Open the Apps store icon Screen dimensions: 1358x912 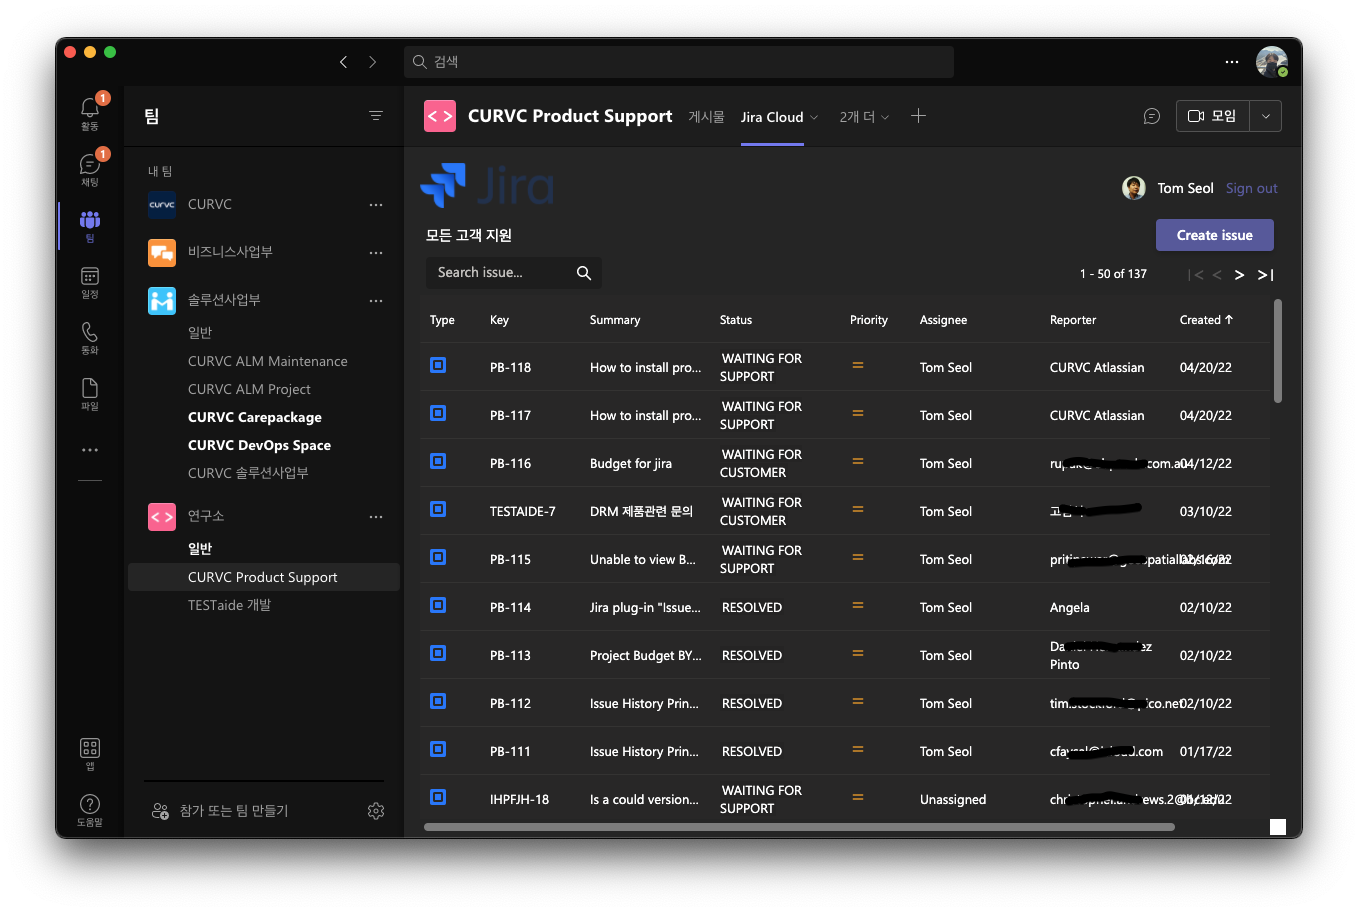(x=90, y=750)
